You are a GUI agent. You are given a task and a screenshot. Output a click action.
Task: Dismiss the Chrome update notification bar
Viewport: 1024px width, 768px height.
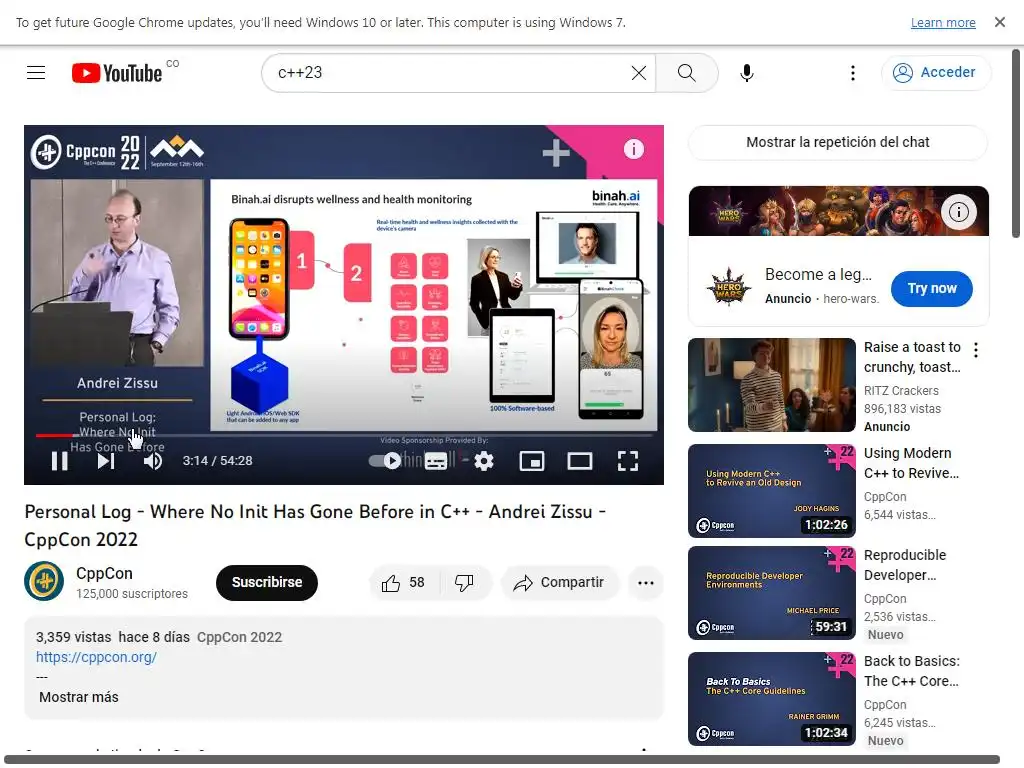(999, 22)
